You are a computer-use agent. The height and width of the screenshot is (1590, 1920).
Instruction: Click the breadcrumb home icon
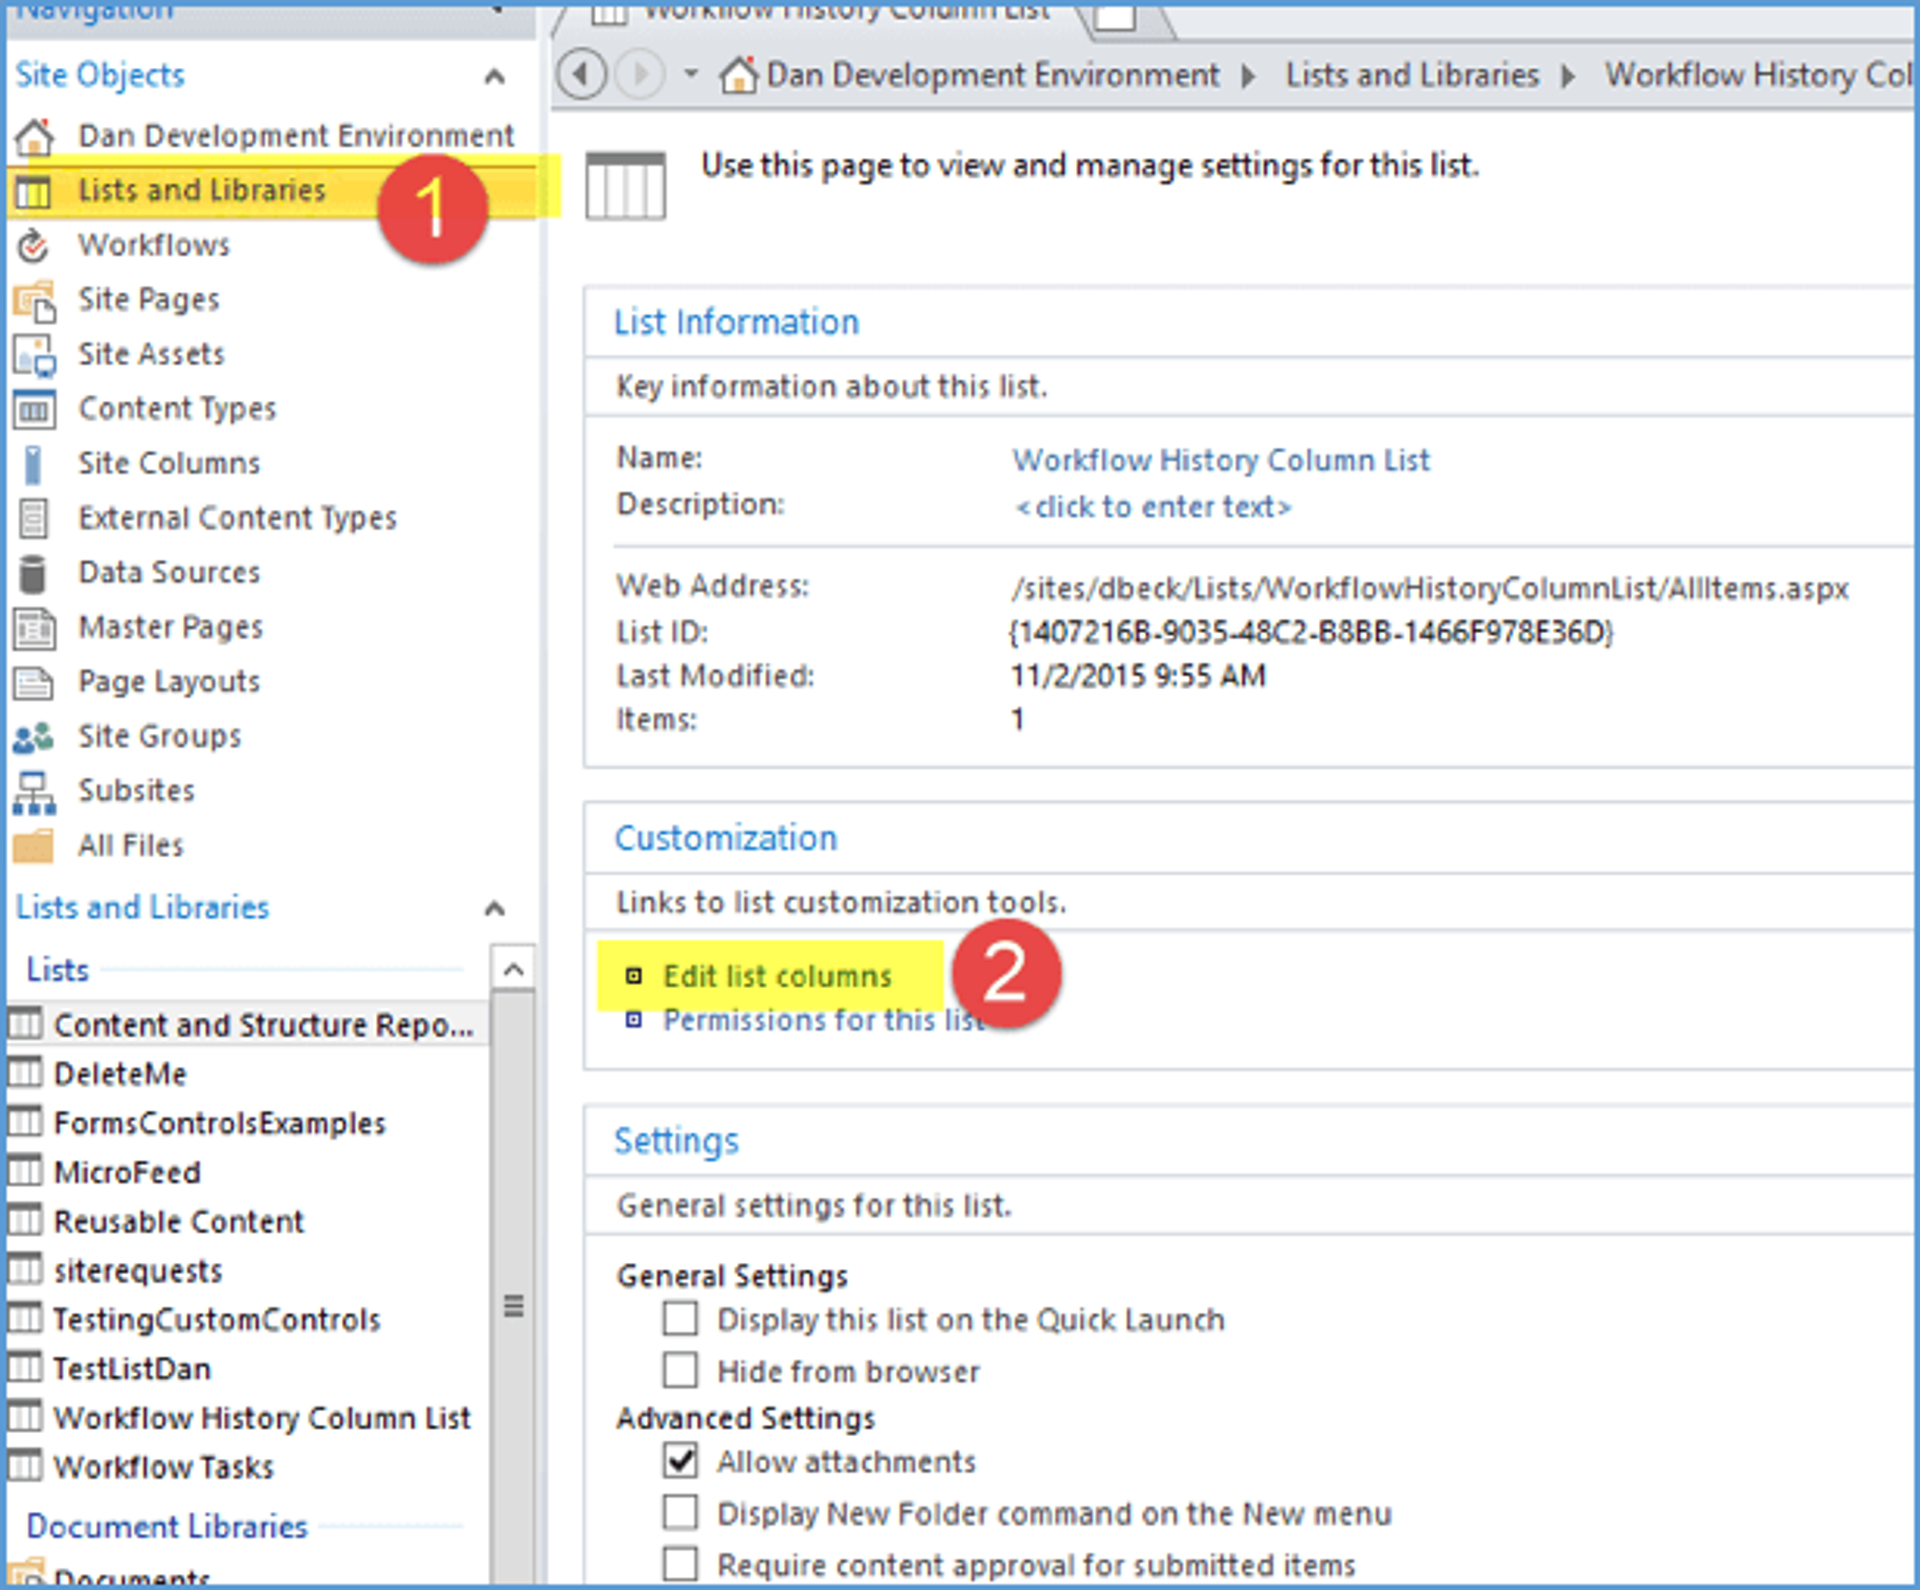tap(739, 75)
